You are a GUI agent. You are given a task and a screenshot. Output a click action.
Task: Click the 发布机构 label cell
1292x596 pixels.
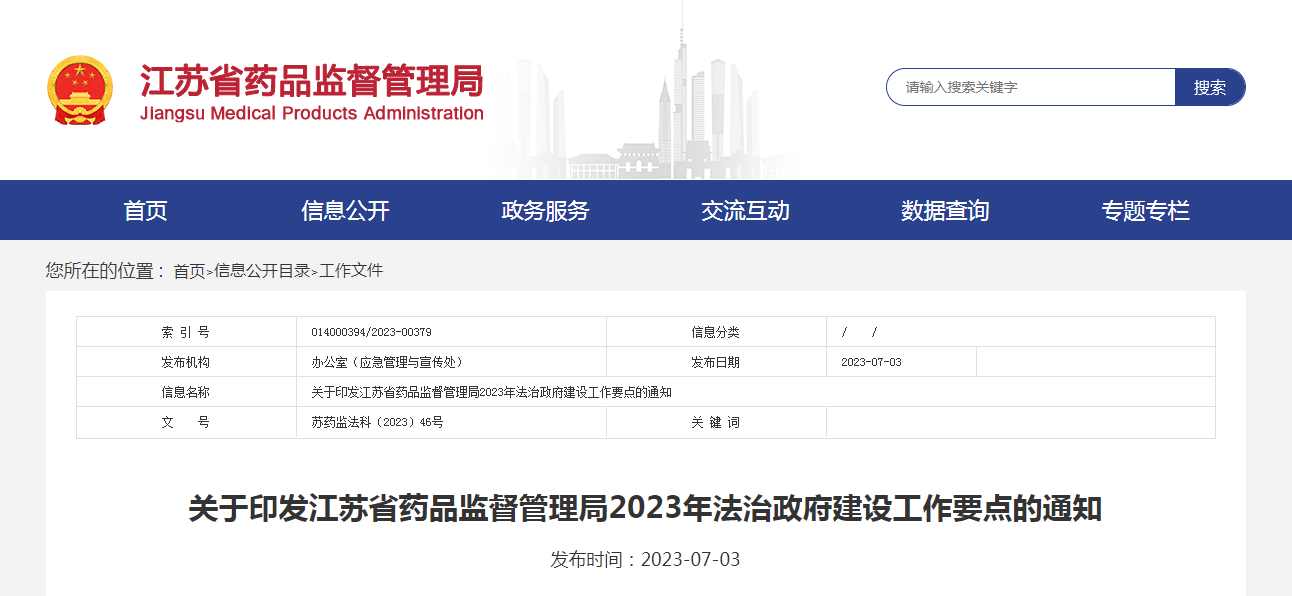pos(186,362)
